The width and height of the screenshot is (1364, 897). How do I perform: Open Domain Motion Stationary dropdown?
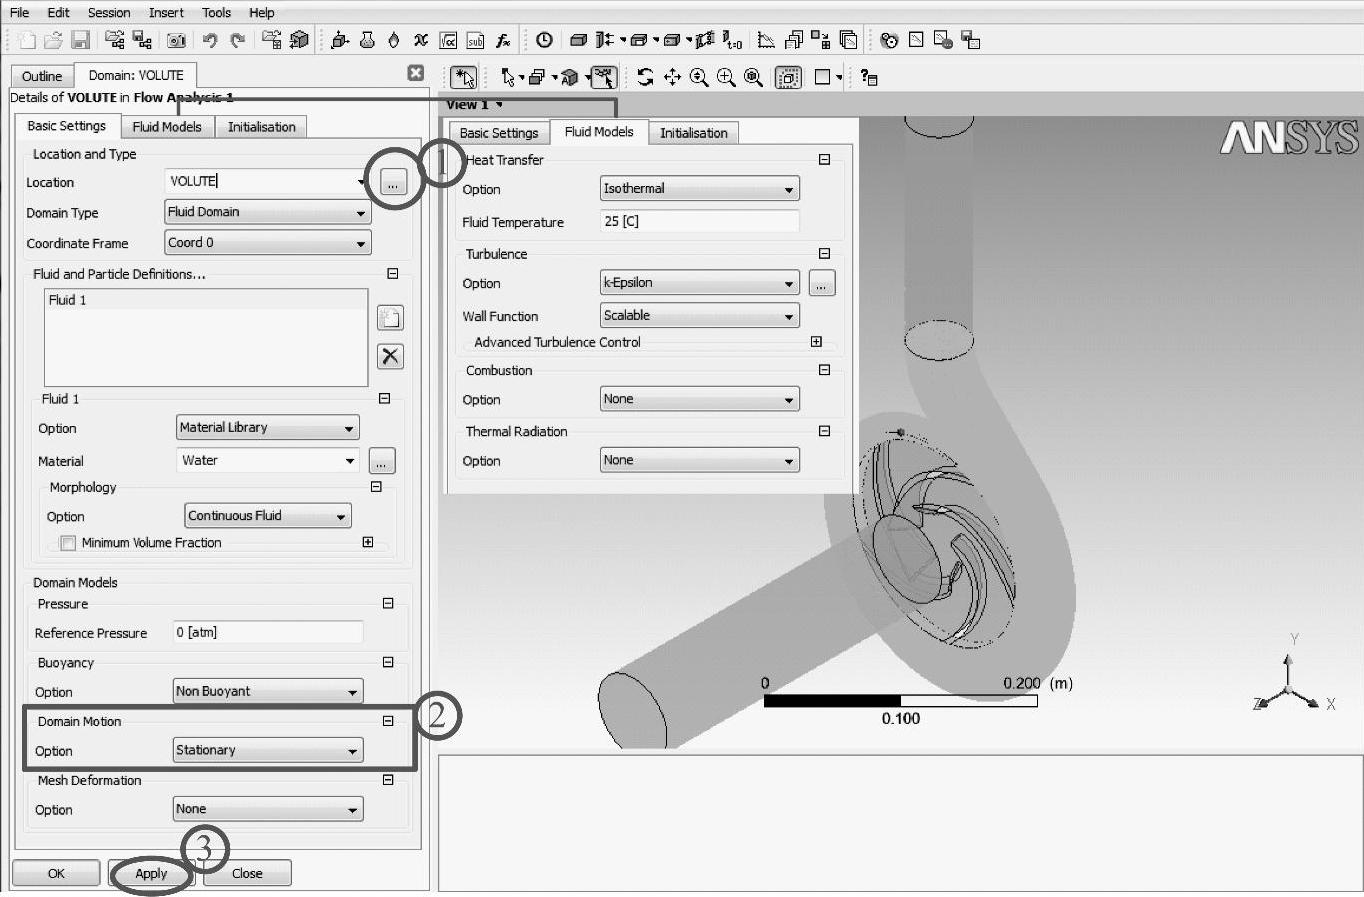[x=268, y=750]
